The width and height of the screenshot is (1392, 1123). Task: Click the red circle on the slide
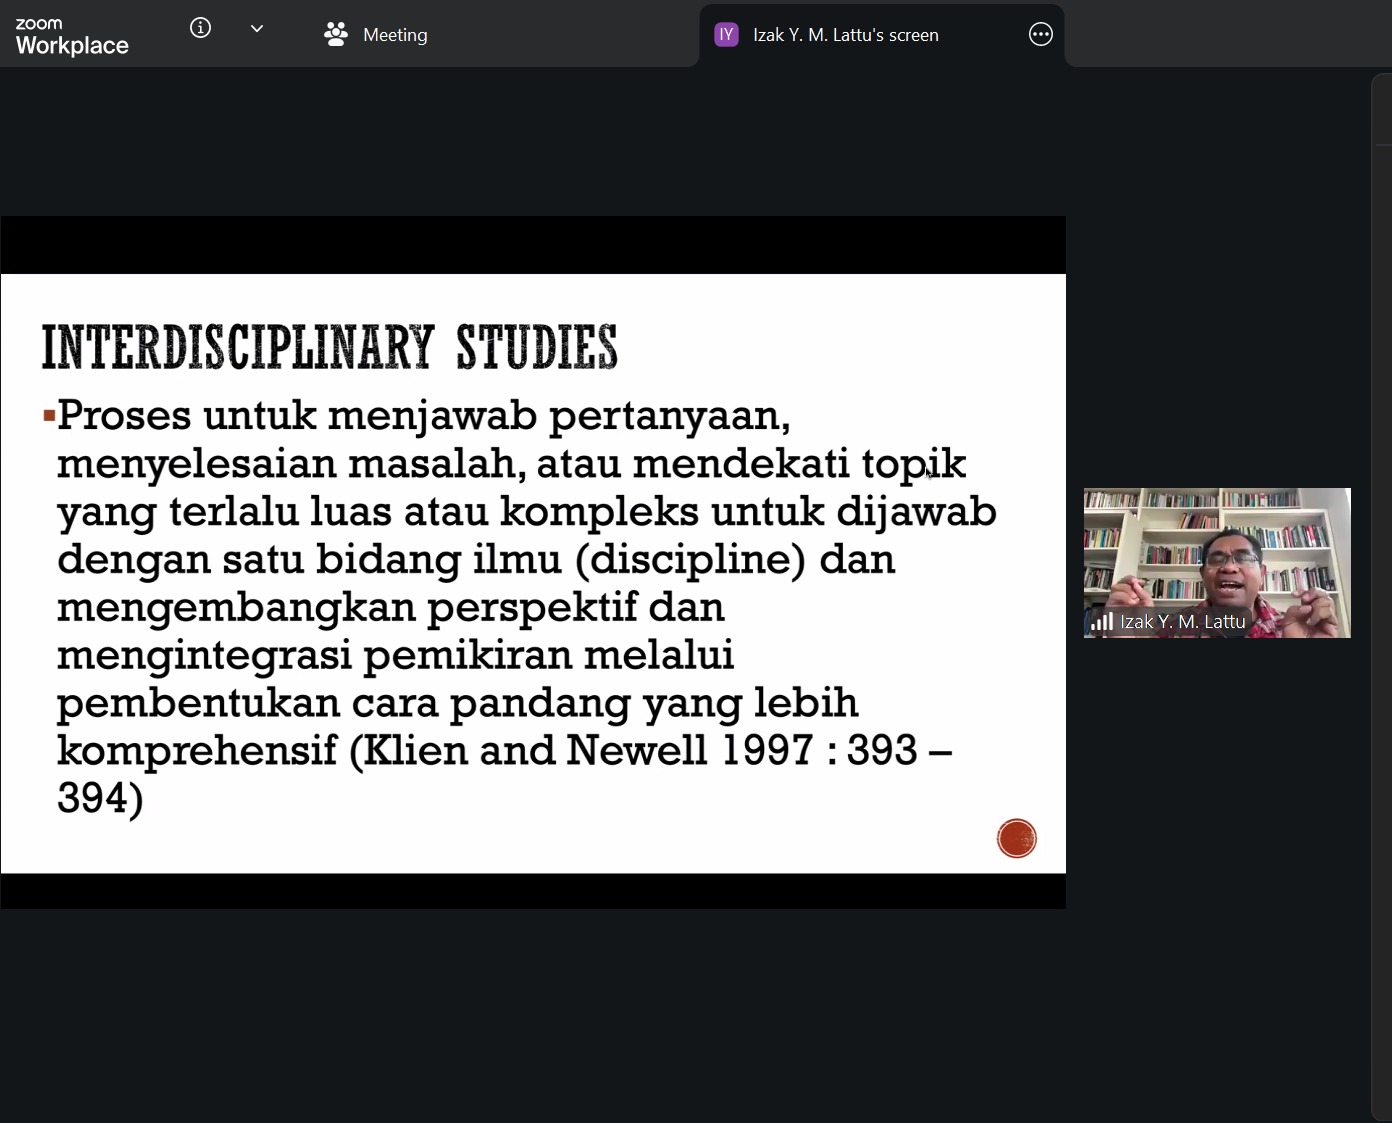[x=1016, y=838]
